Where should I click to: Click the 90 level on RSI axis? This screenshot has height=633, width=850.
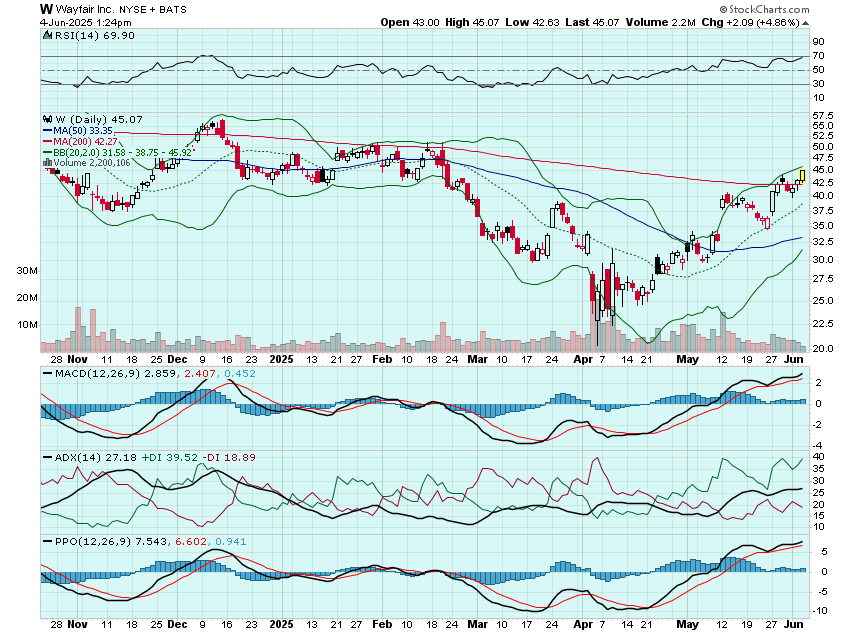819,42
